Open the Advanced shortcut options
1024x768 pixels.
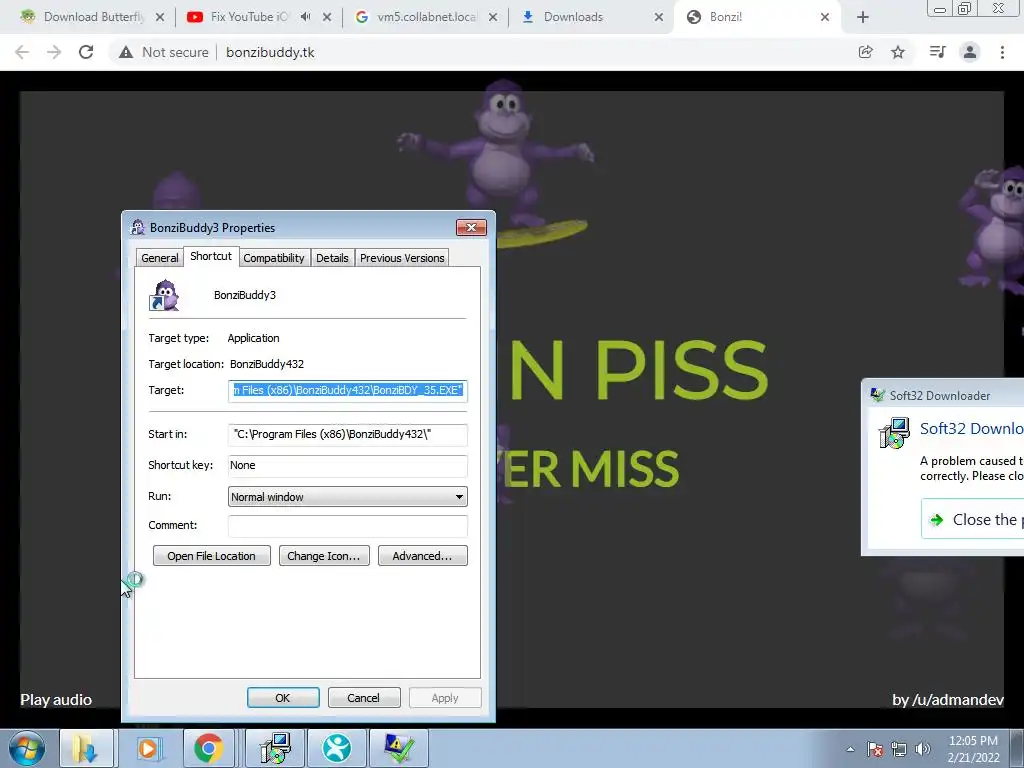(423, 556)
